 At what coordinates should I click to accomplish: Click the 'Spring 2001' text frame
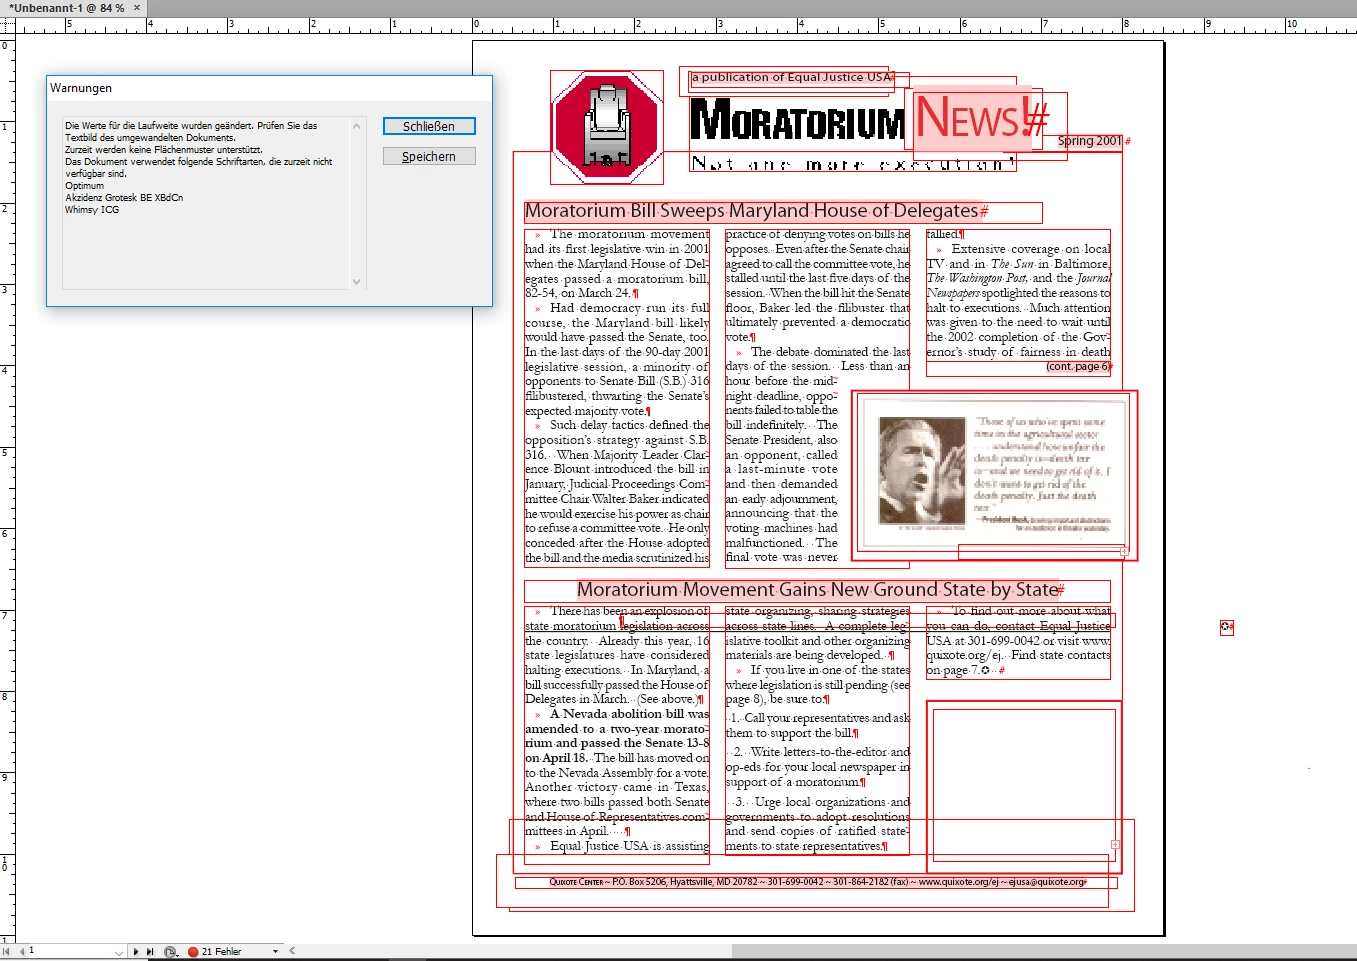pyautogui.click(x=1090, y=141)
